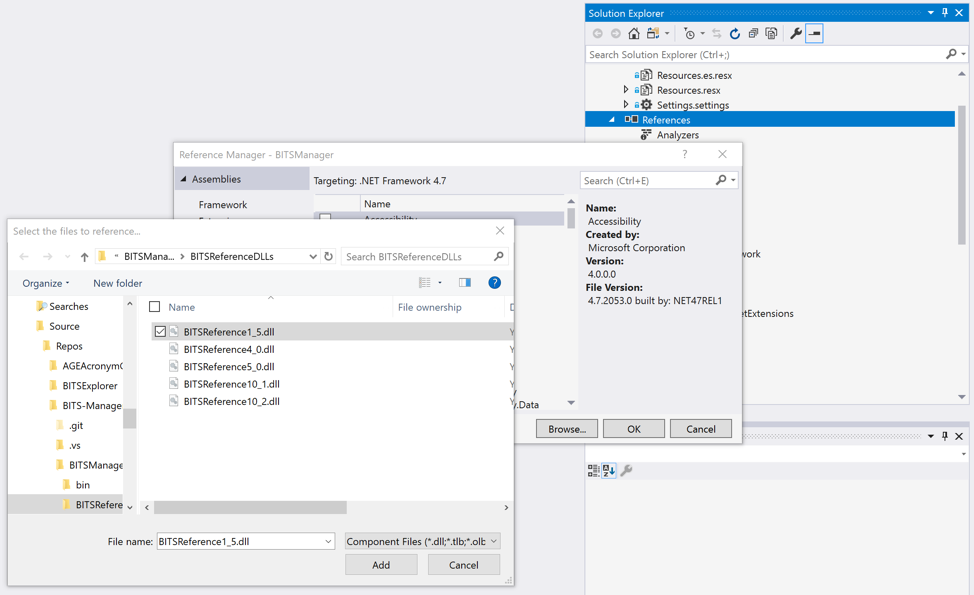974x595 pixels.
Task: Click the preview pane icon in file dialog
Action: pos(465,283)
